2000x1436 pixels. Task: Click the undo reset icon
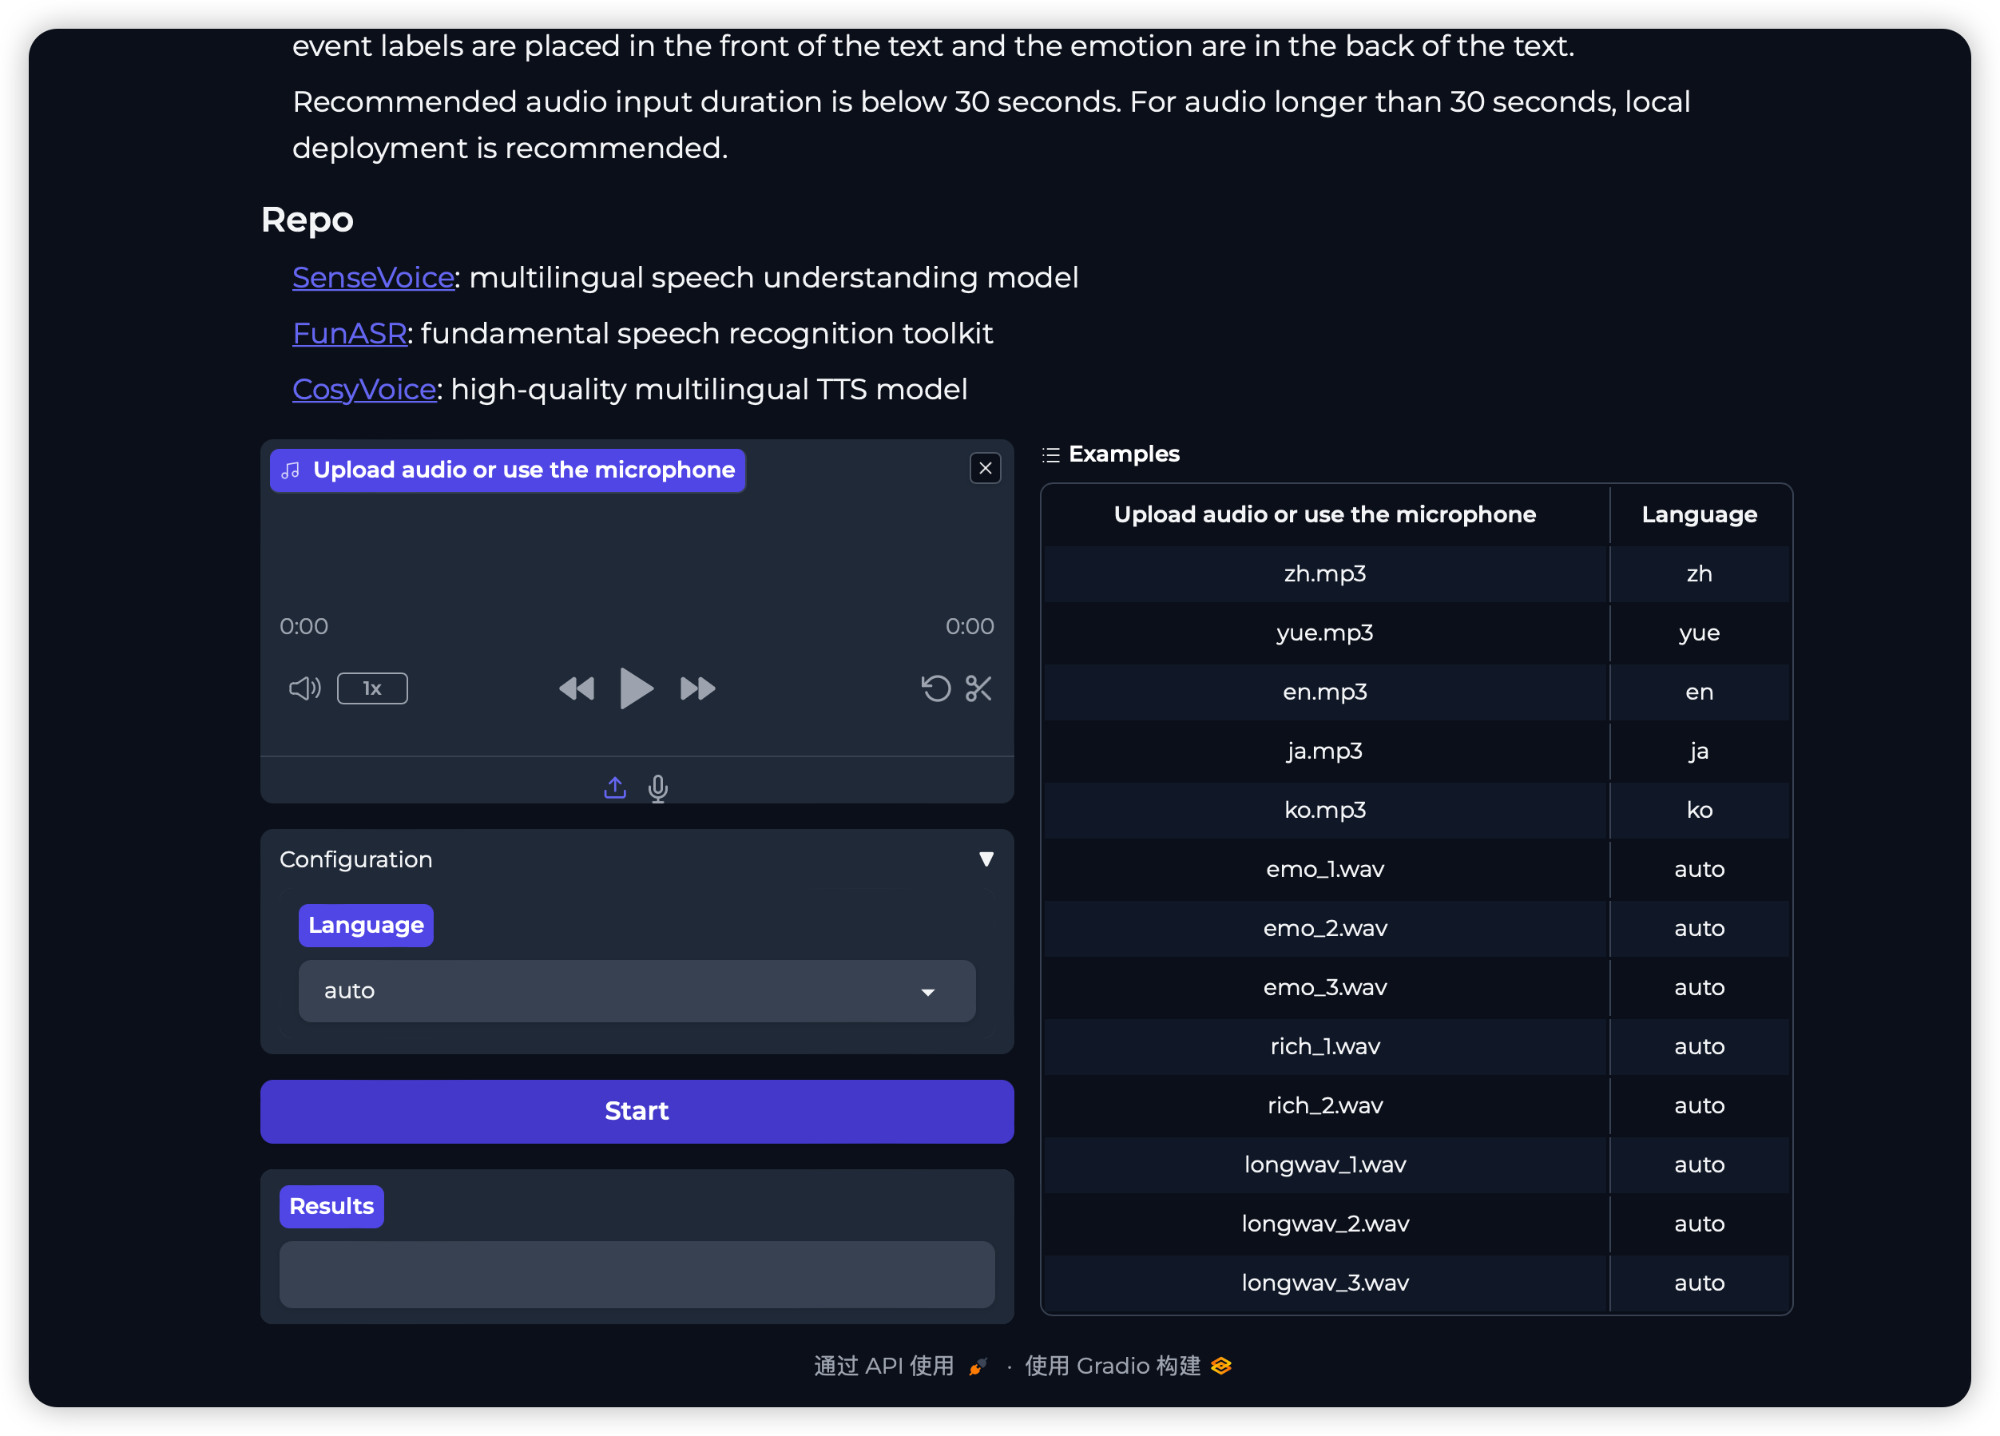(935, 688)
